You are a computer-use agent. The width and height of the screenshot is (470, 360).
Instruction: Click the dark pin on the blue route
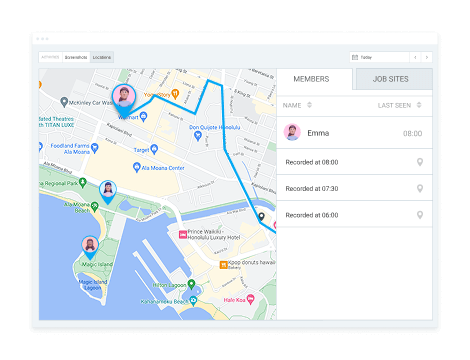click(x=262, y=217)
